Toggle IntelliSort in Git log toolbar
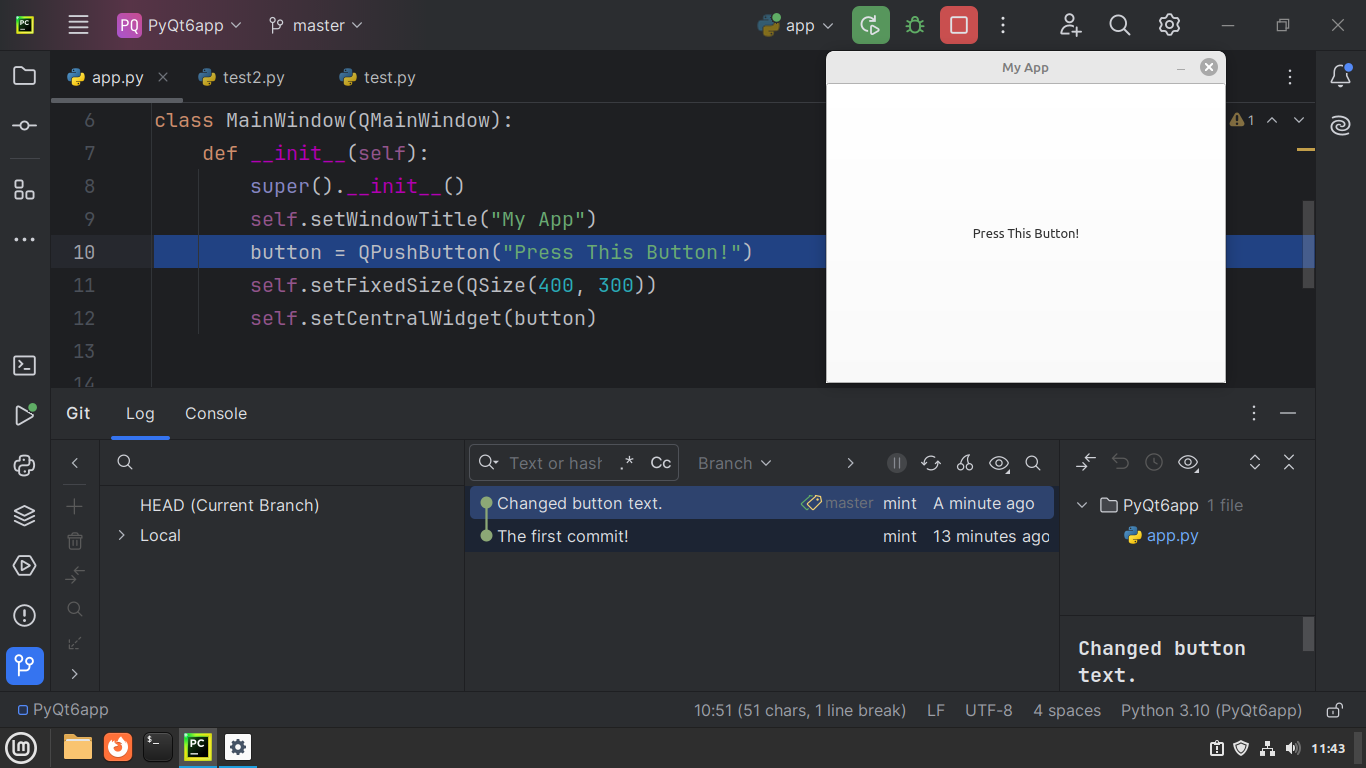The height and width of the screenshot is (768, 1366). pos(897,463)
